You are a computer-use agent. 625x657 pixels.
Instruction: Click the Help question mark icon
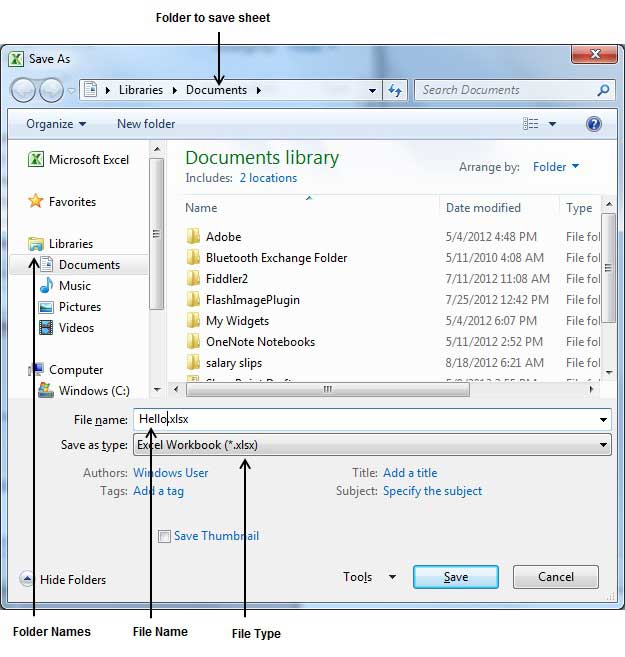(594, 124)
